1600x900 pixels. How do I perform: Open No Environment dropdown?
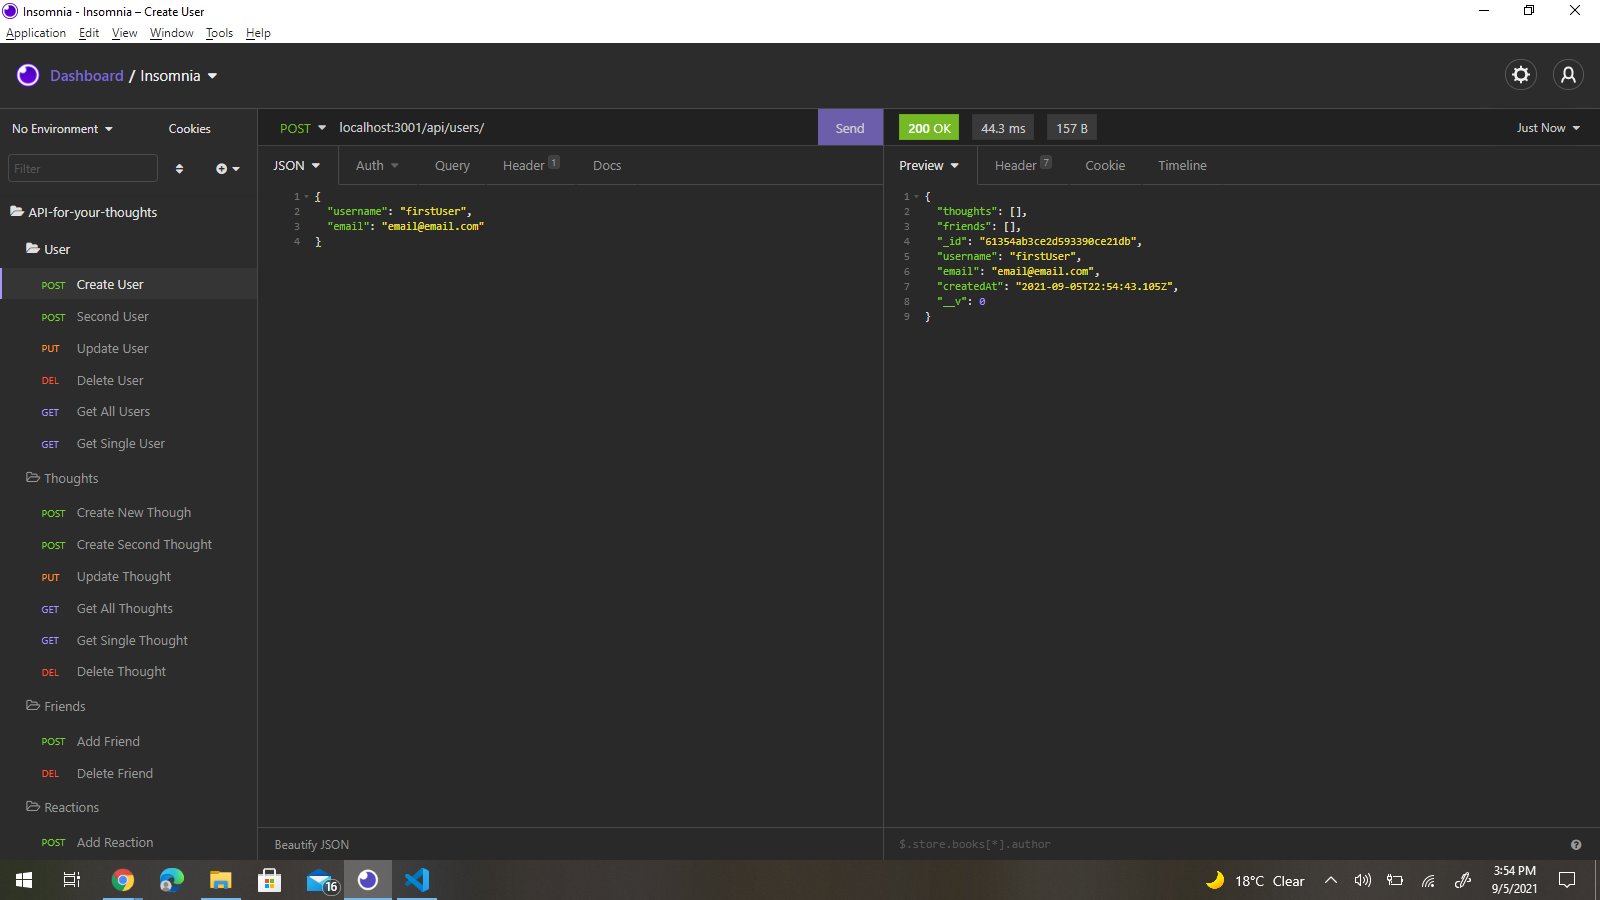(x=62, y=129)
